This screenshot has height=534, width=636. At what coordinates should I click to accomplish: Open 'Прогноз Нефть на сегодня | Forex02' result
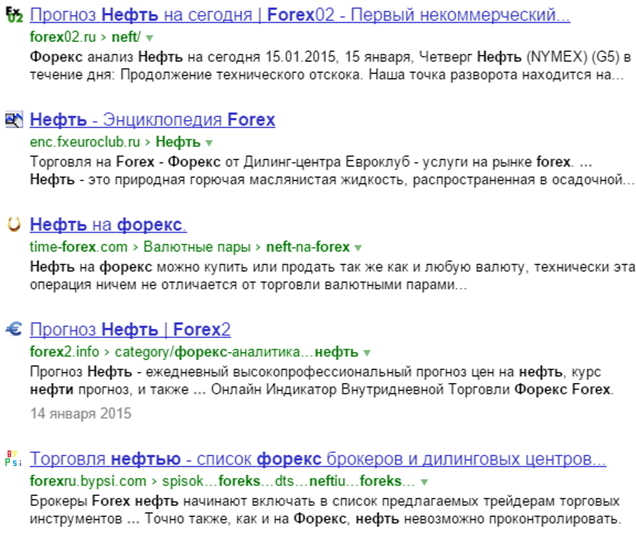point(300,15)
